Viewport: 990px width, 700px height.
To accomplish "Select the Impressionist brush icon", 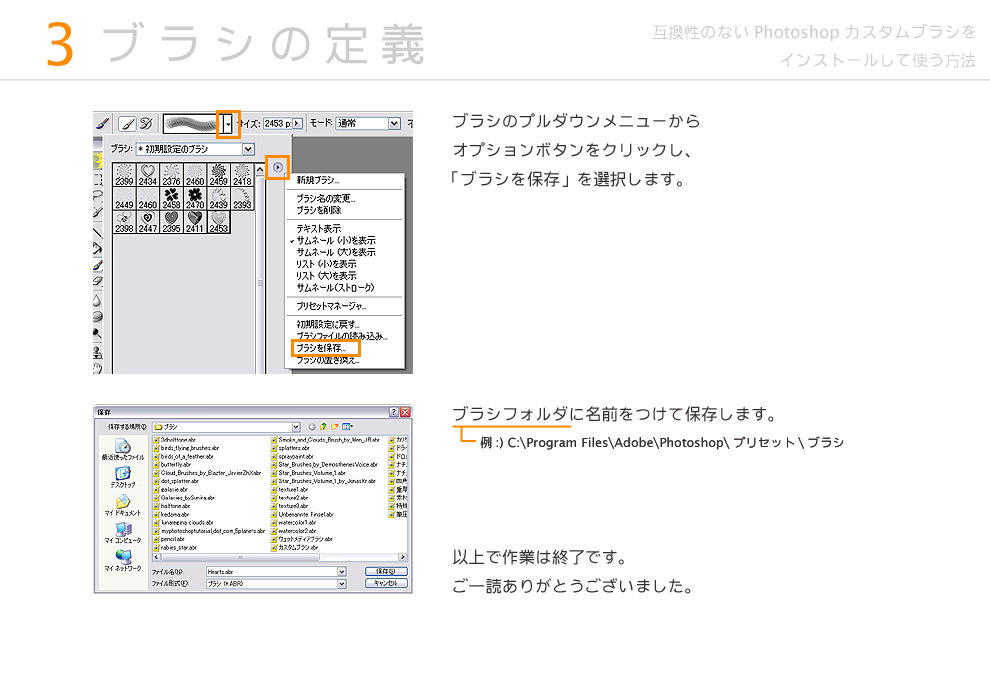I will [146, 123].
